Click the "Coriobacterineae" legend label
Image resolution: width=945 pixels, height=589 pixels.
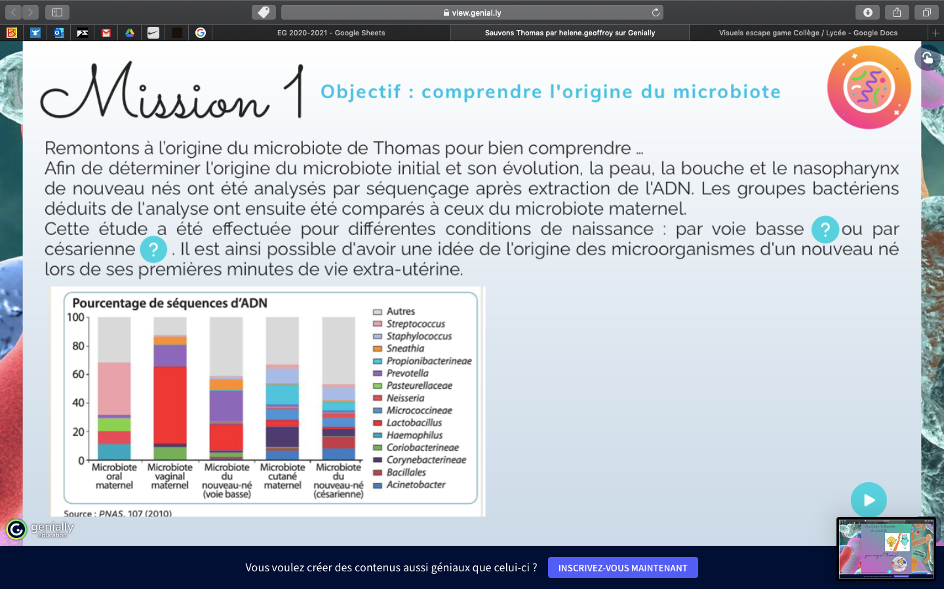tap(422, 448)
